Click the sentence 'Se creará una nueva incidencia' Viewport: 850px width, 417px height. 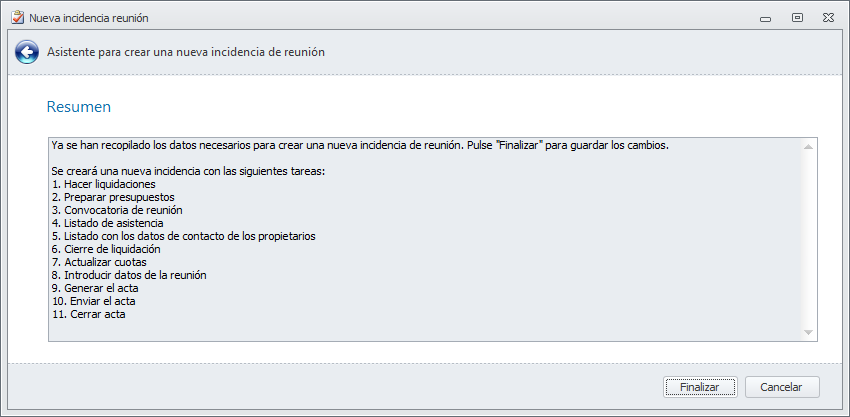[188, 171]
